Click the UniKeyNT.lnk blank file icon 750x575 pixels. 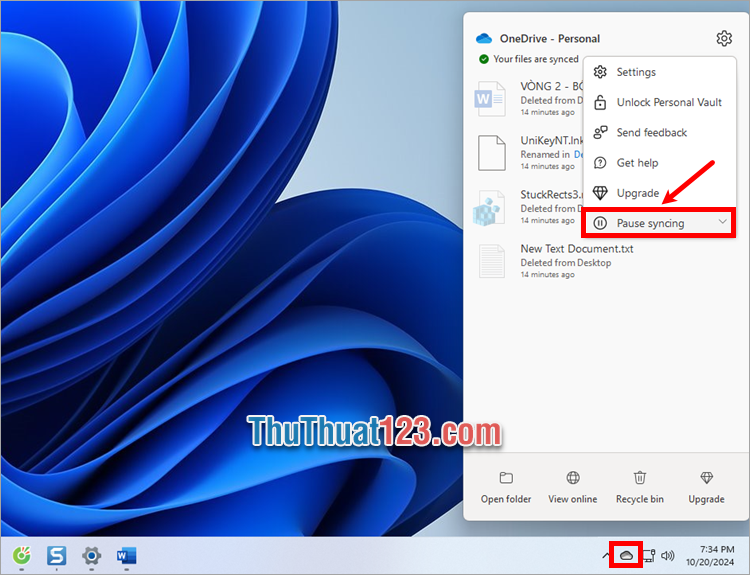click(492, 153)
